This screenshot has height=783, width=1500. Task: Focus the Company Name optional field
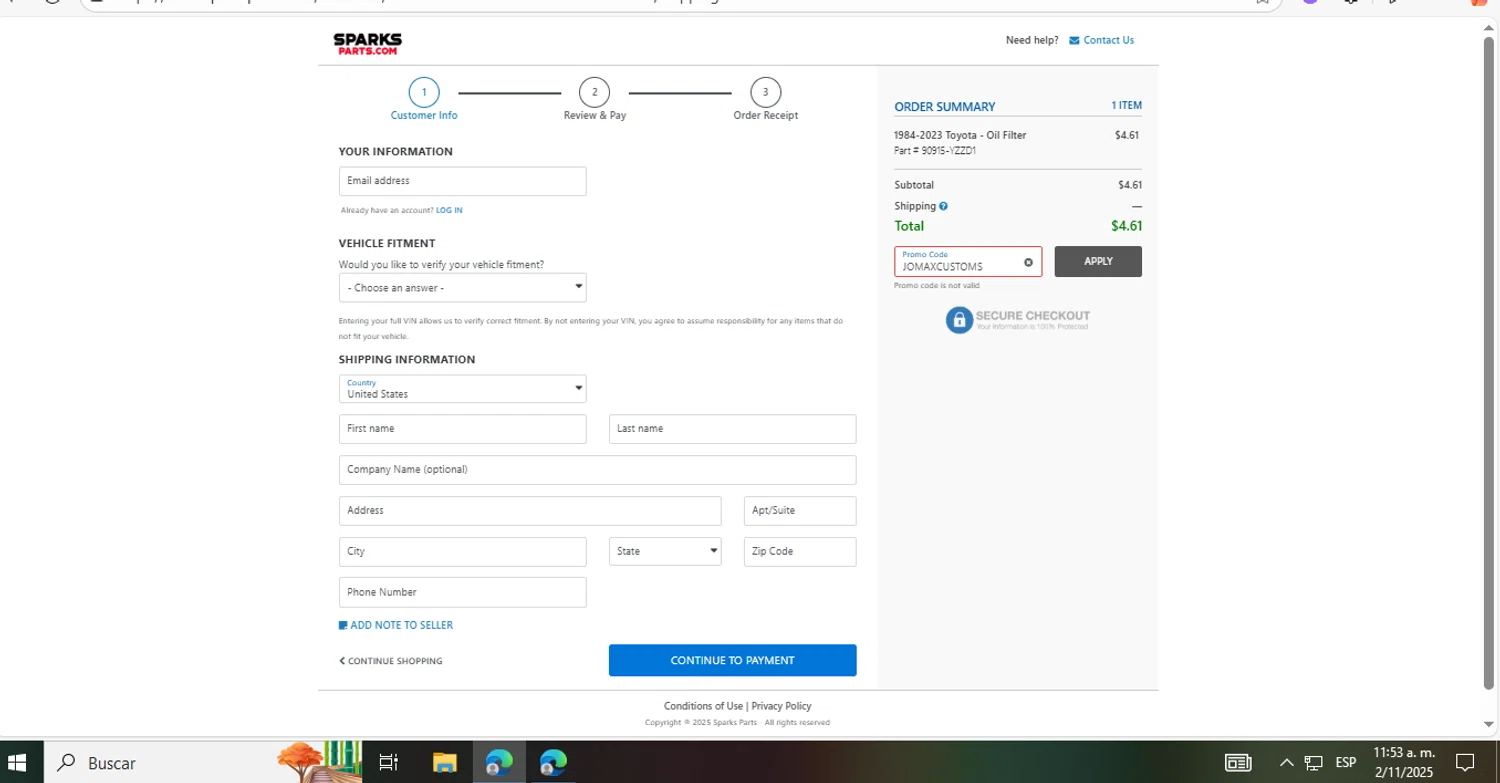[x=597, y=470]
